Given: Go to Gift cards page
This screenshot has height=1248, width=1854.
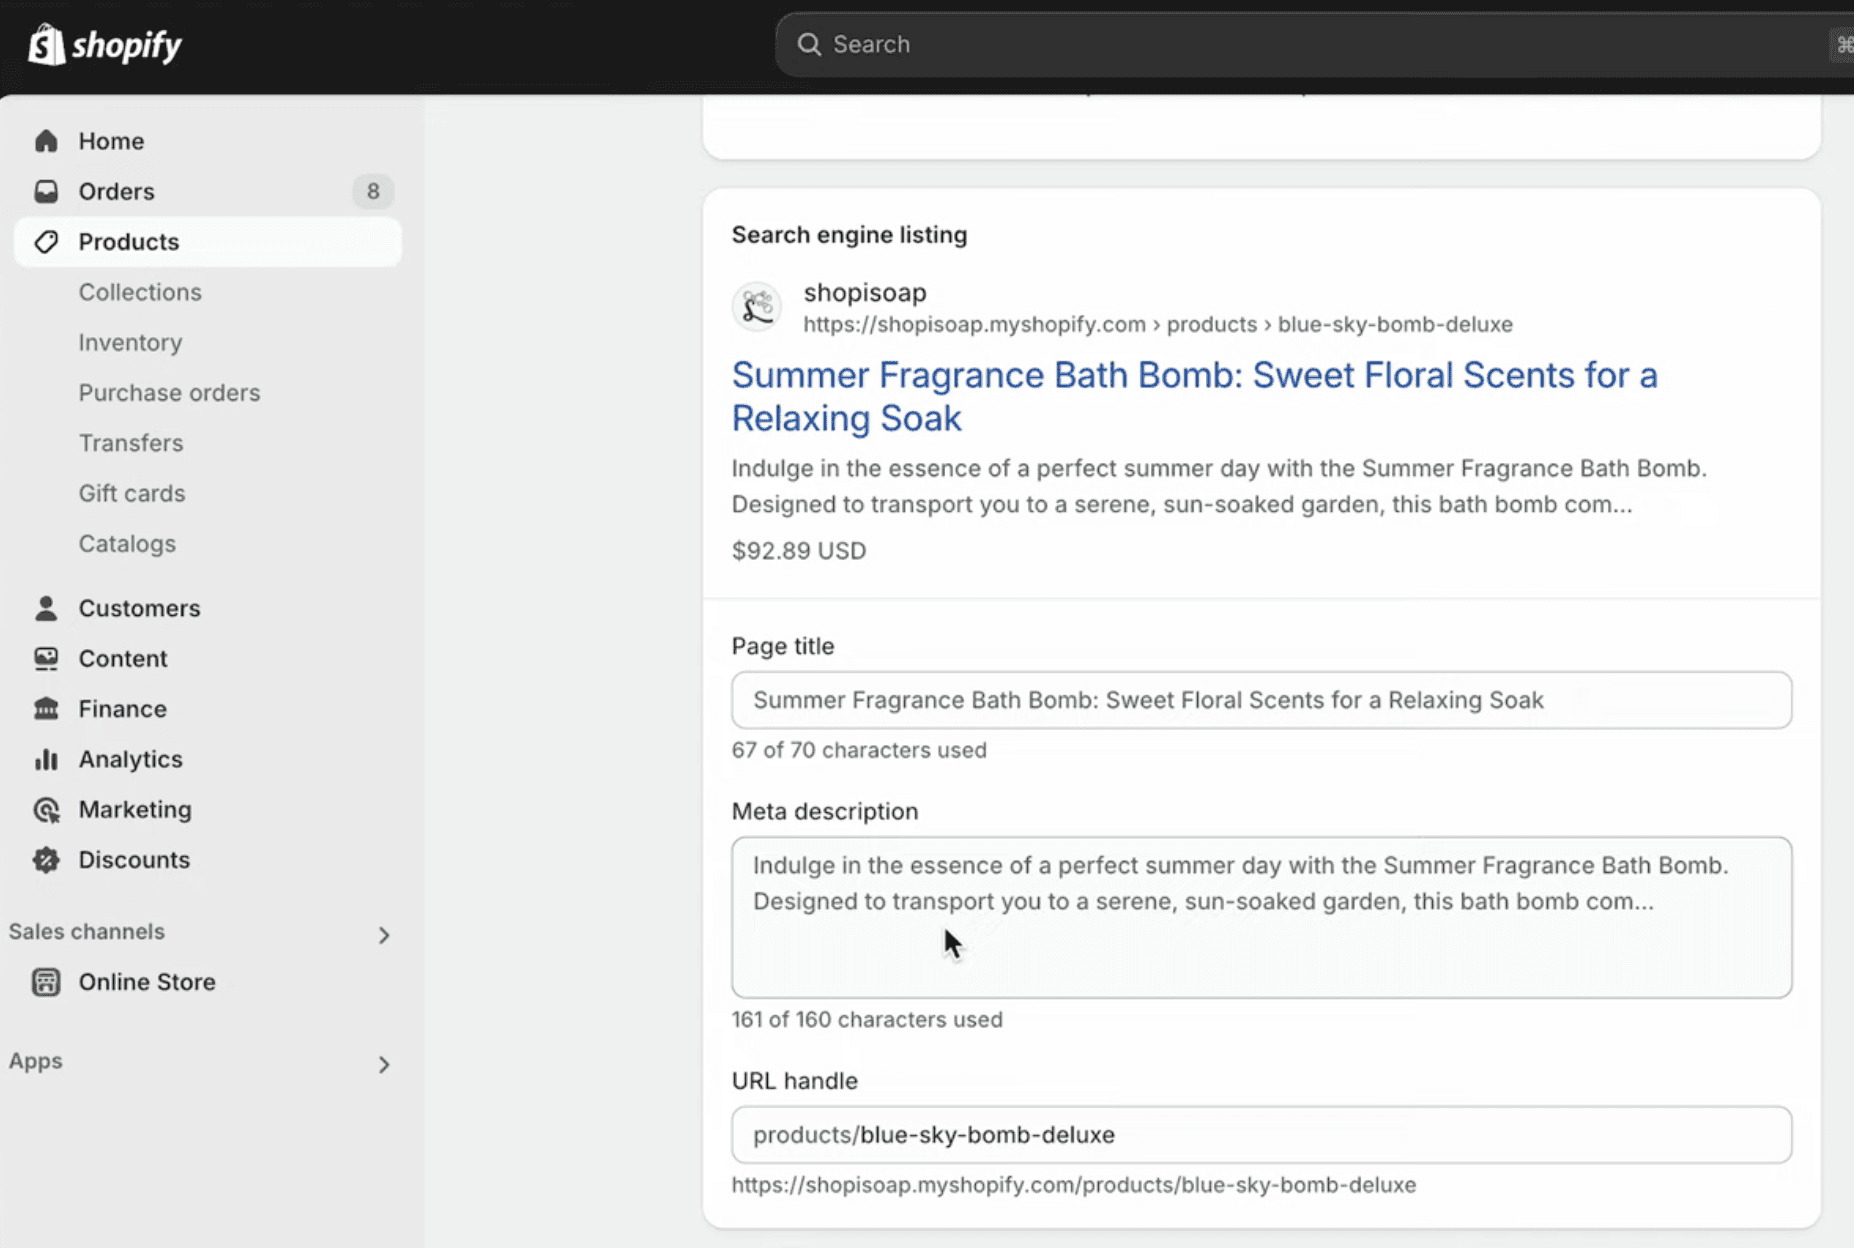Looking at the screenshot, I should 132,493.
